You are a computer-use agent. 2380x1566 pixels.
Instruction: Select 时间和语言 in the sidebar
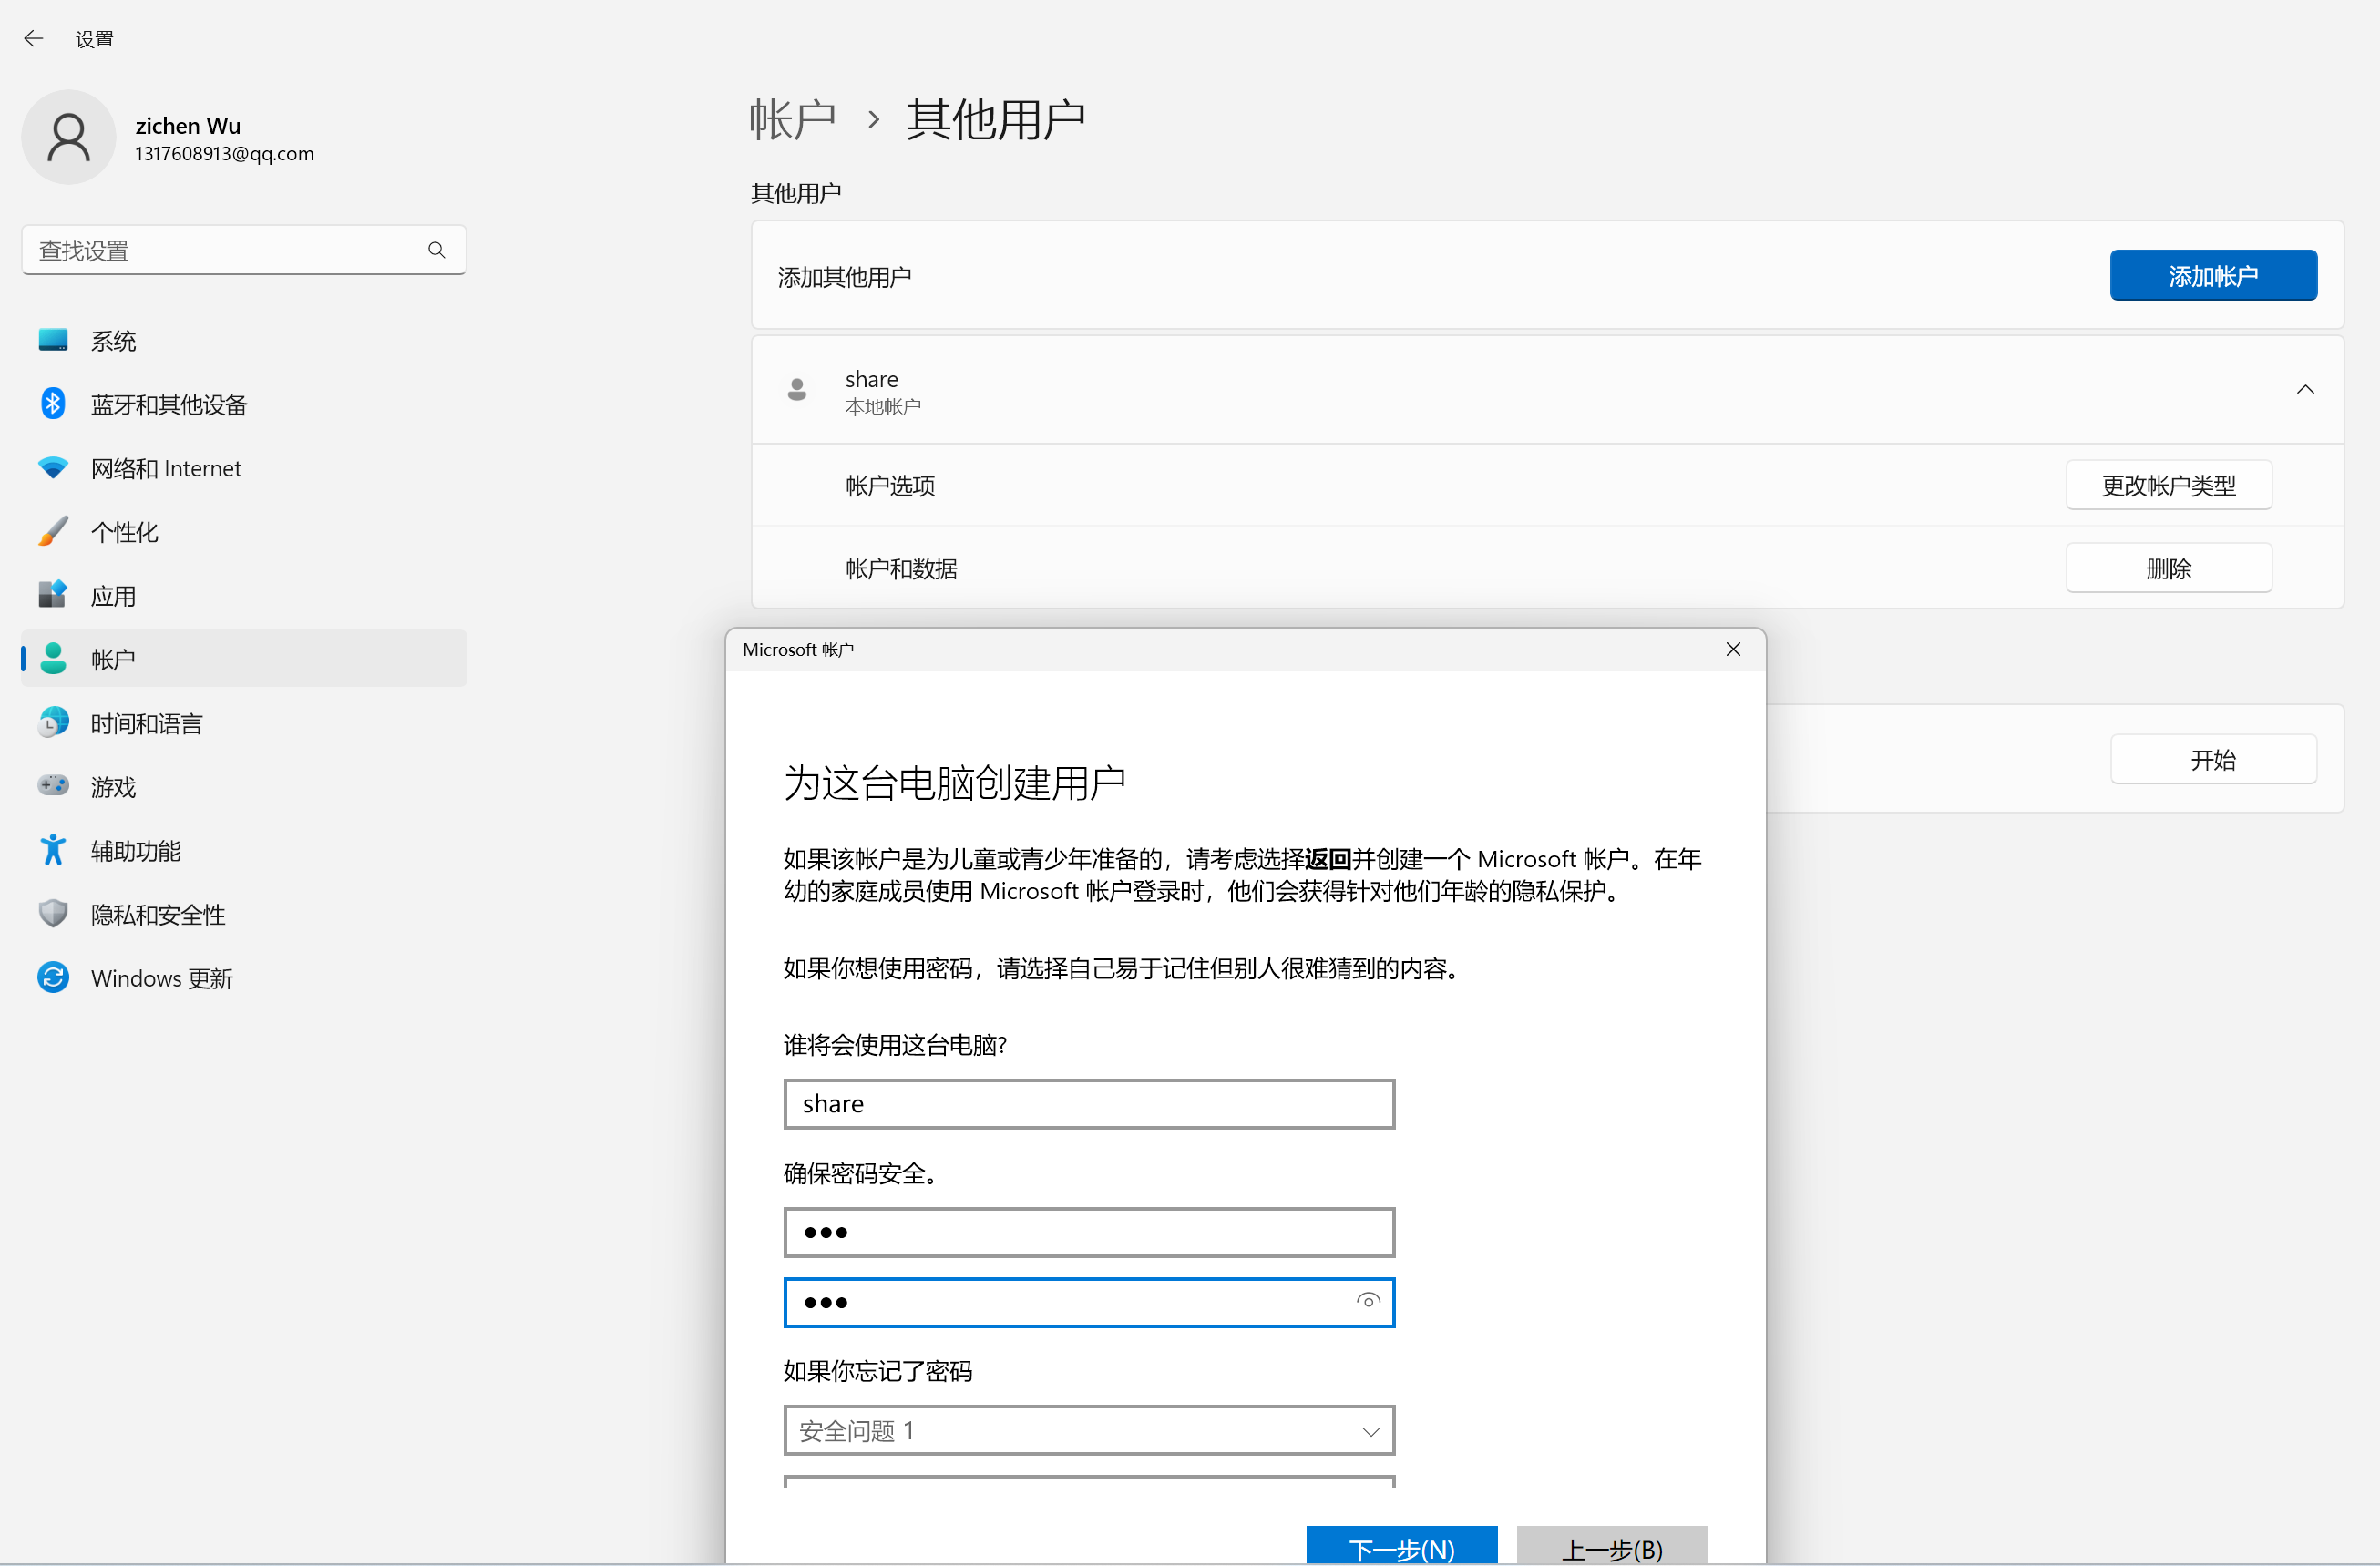(x=146, y=723)
